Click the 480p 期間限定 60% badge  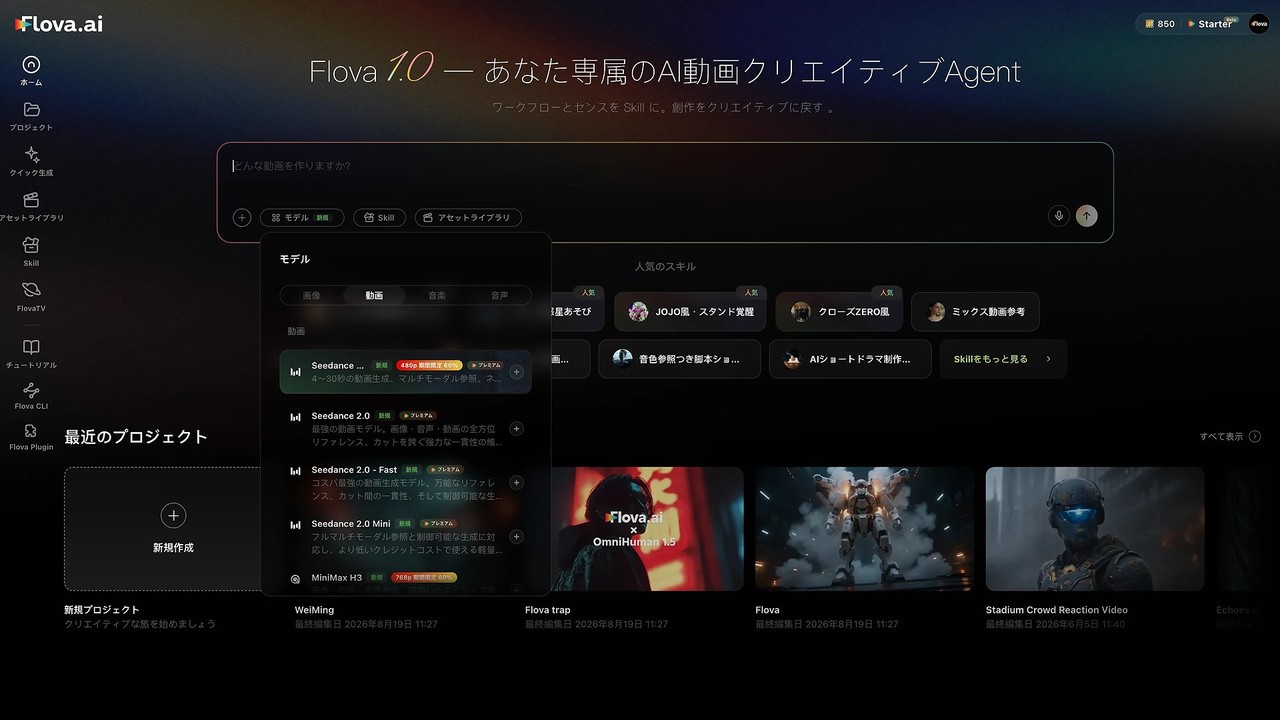click(x=429, y=365)
